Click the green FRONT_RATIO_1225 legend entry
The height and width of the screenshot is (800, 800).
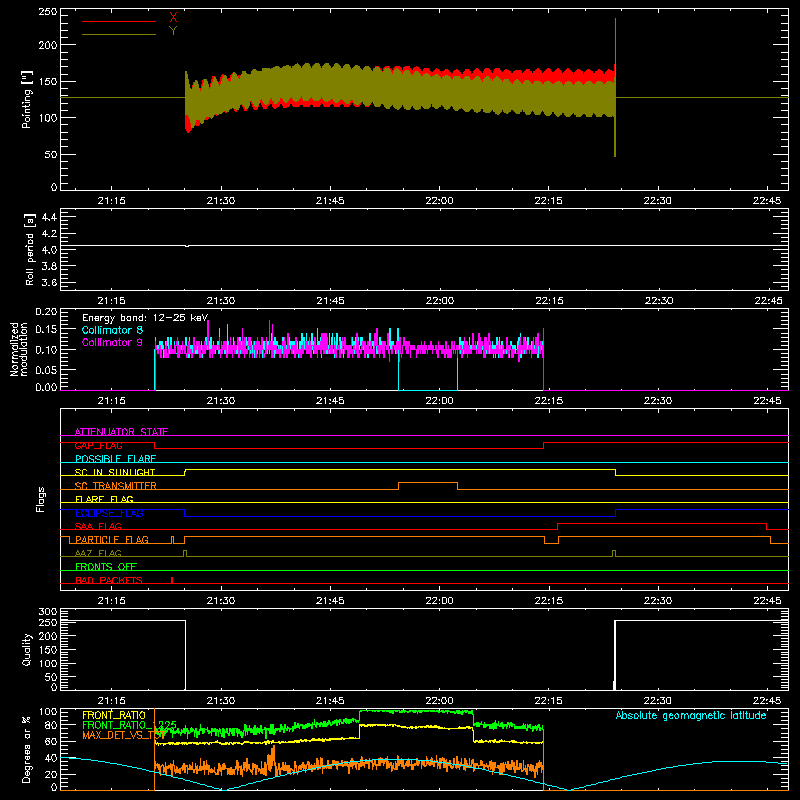click(129, 725)
